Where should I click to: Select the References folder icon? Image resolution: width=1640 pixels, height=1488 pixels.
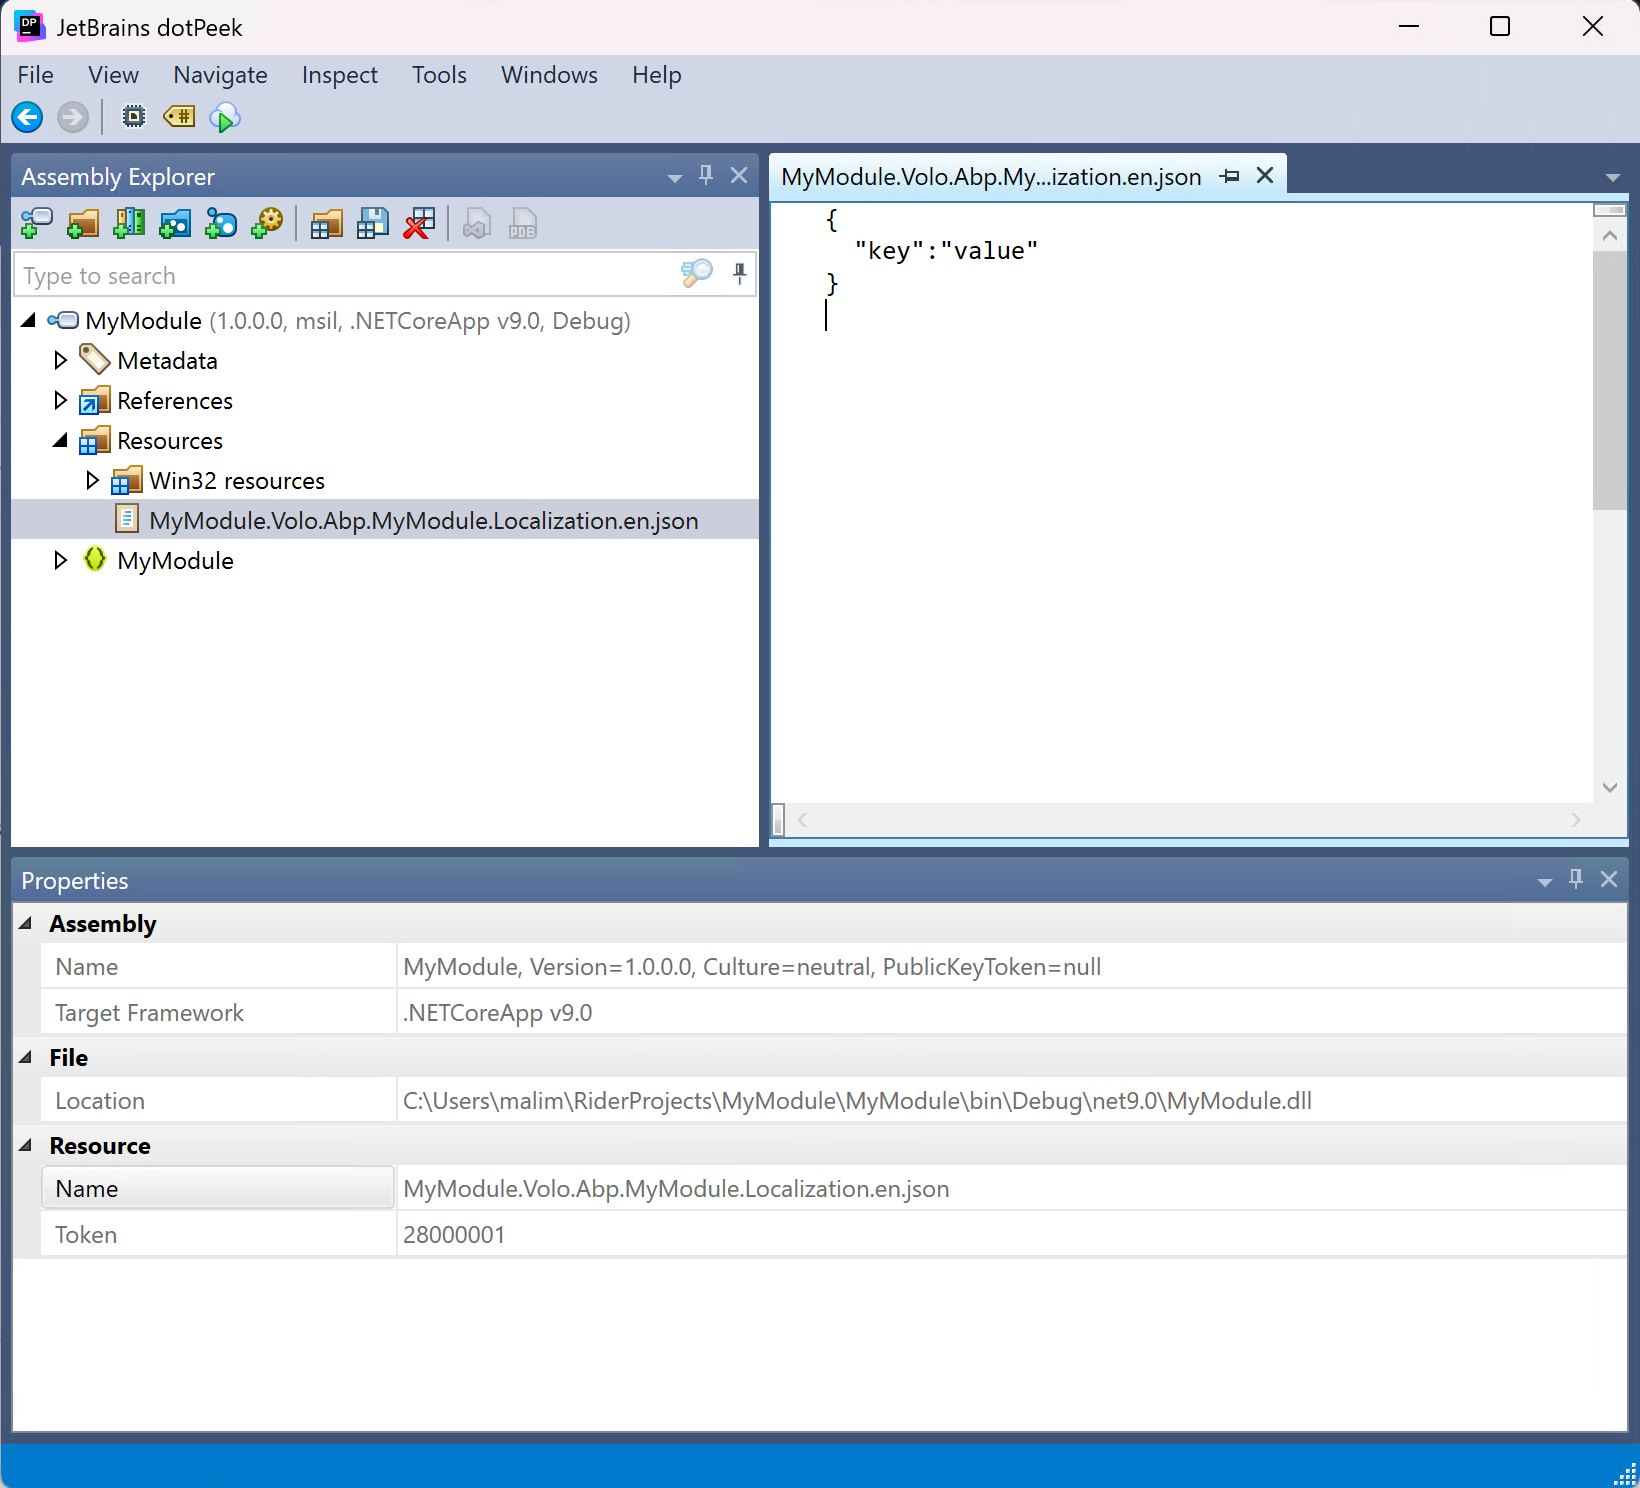point(94,400)
